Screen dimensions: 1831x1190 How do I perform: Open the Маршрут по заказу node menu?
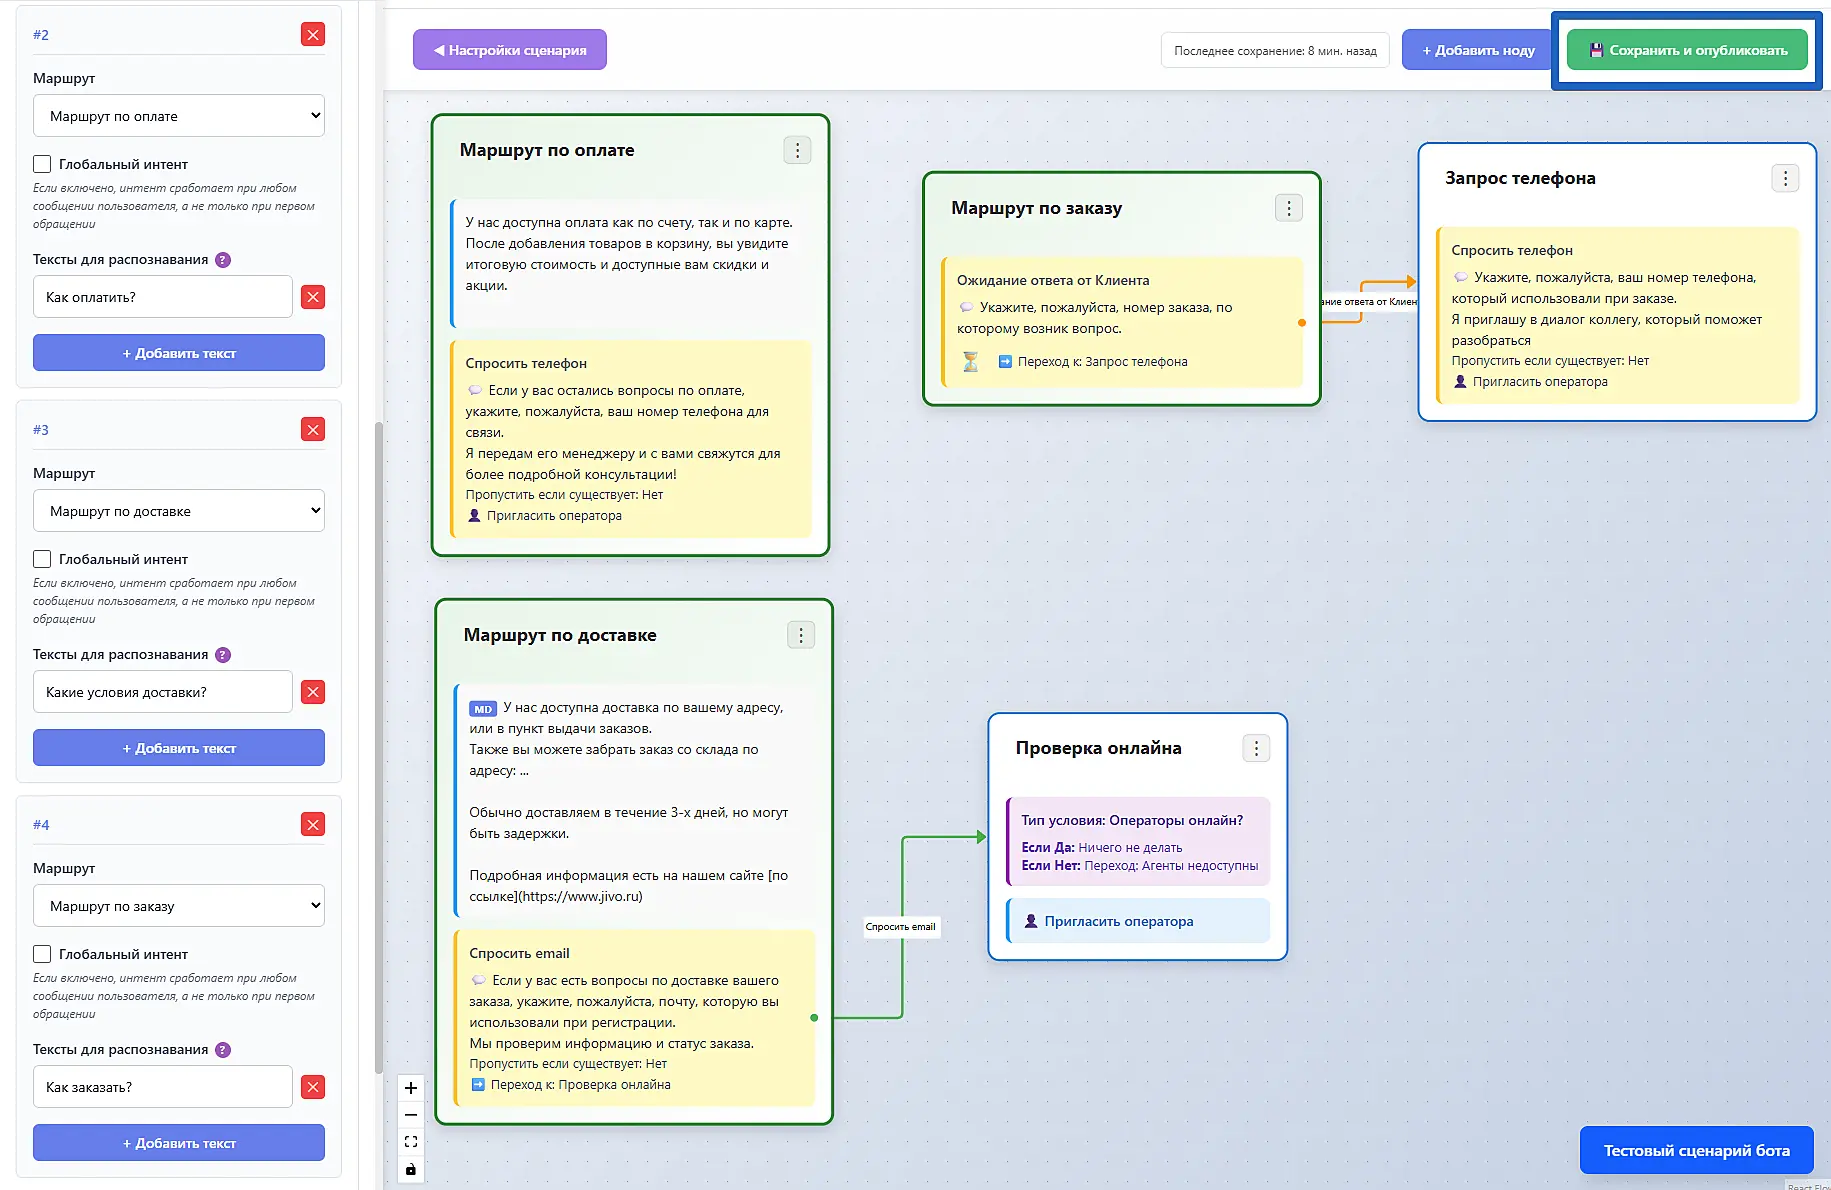coord(1289,208)
